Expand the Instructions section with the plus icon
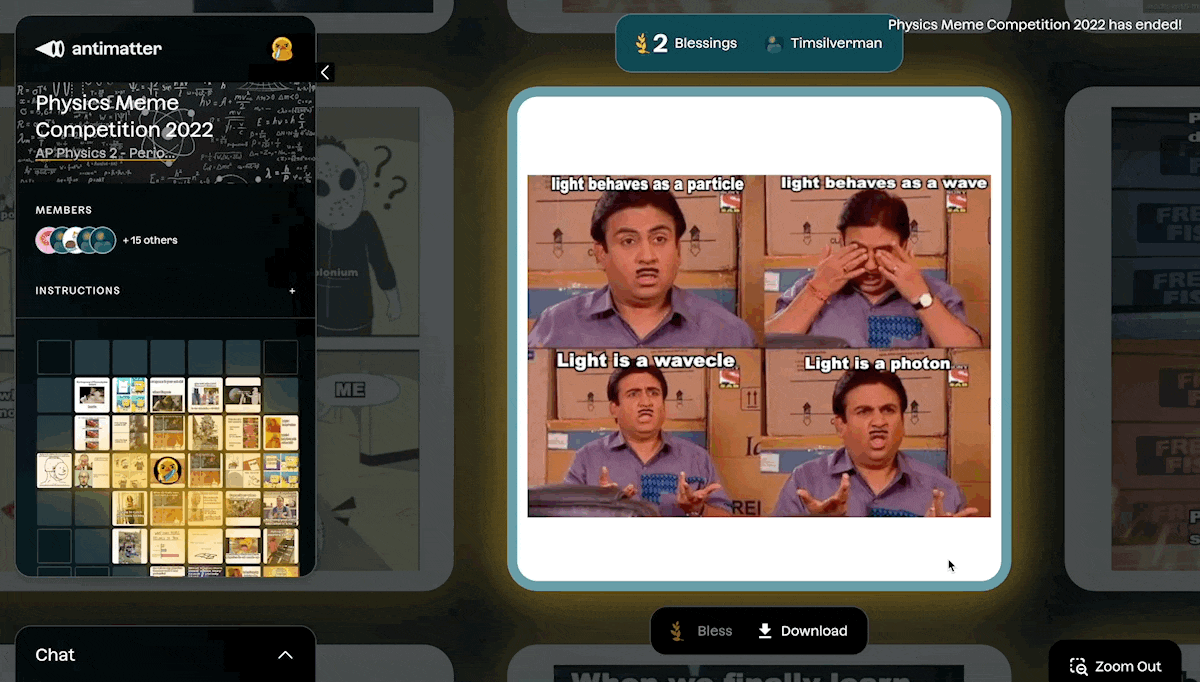The image size is (1200, 682). click(x=292, y=291)
